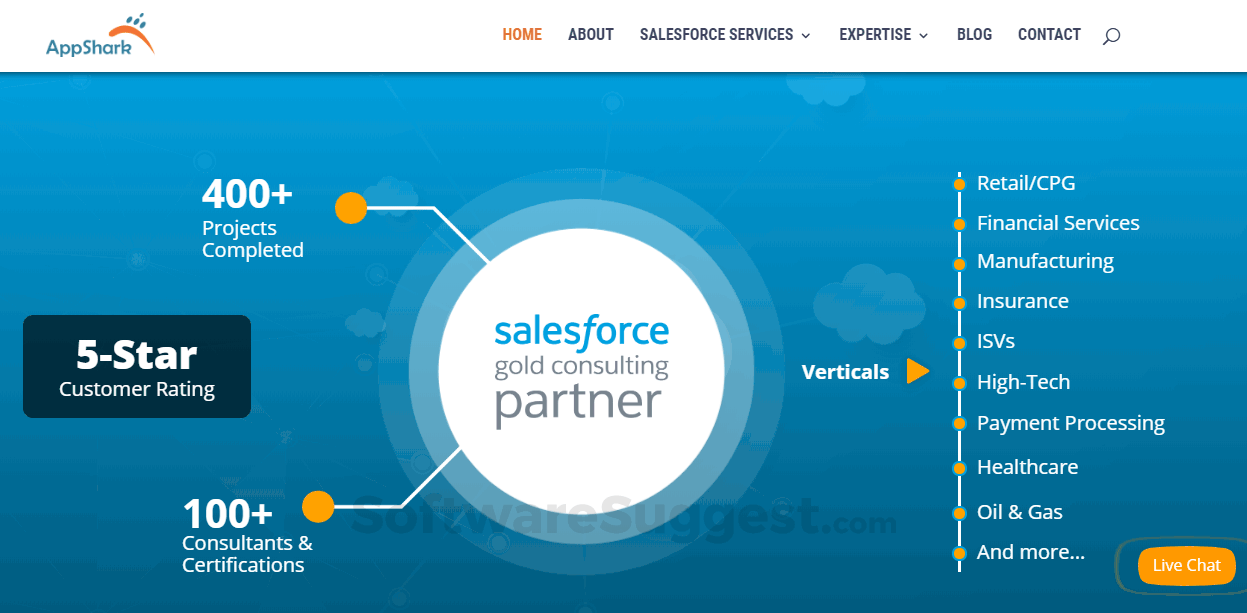Screen dimensions: 1247x613
Task: Open the search magnifier icon
Action: pyautogui.click(x=1111, y=36)
